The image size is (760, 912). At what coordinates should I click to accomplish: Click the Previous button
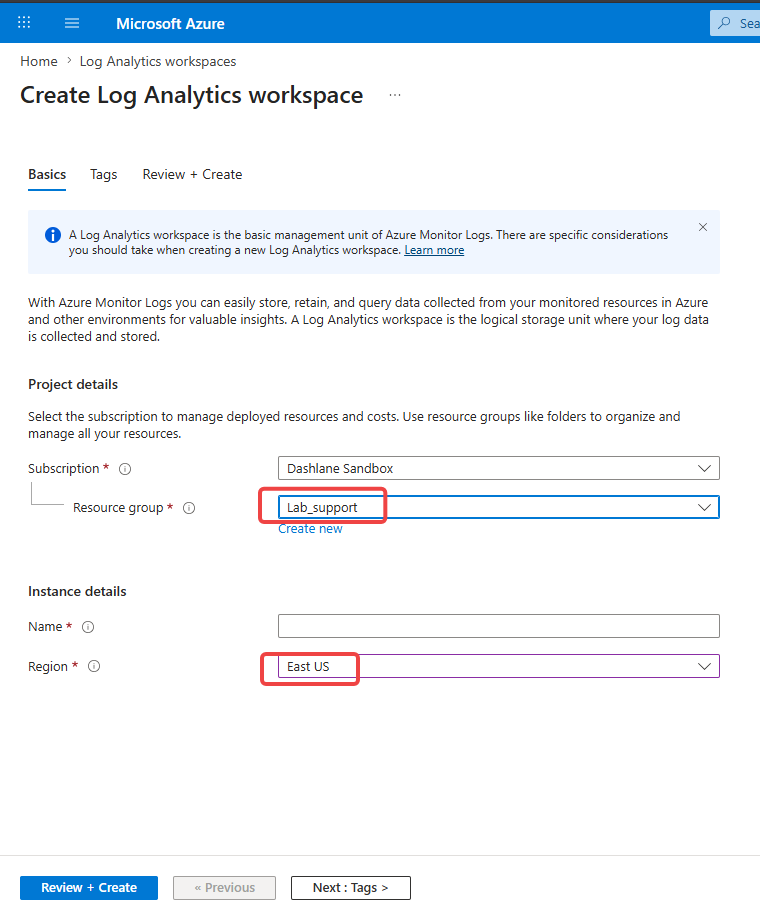click(224, 888)
